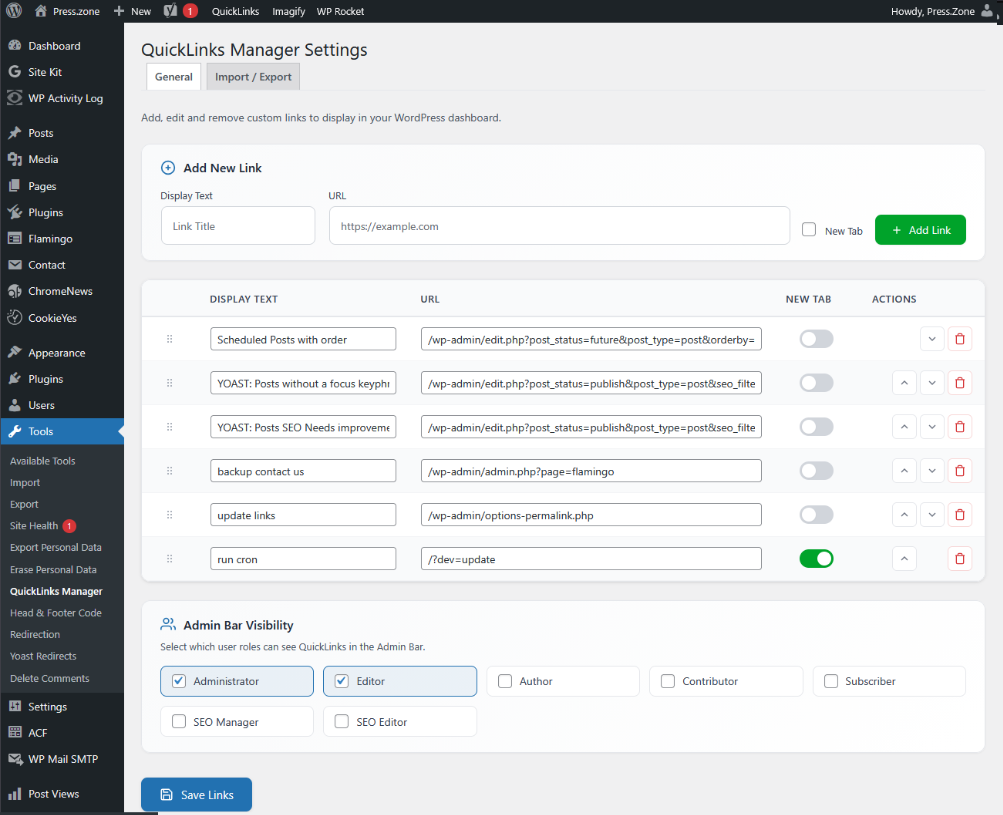Click the down chevron beside "backup contact us"
The image size is (1003, 815).
pyautogui.click(x=932, y=470)
